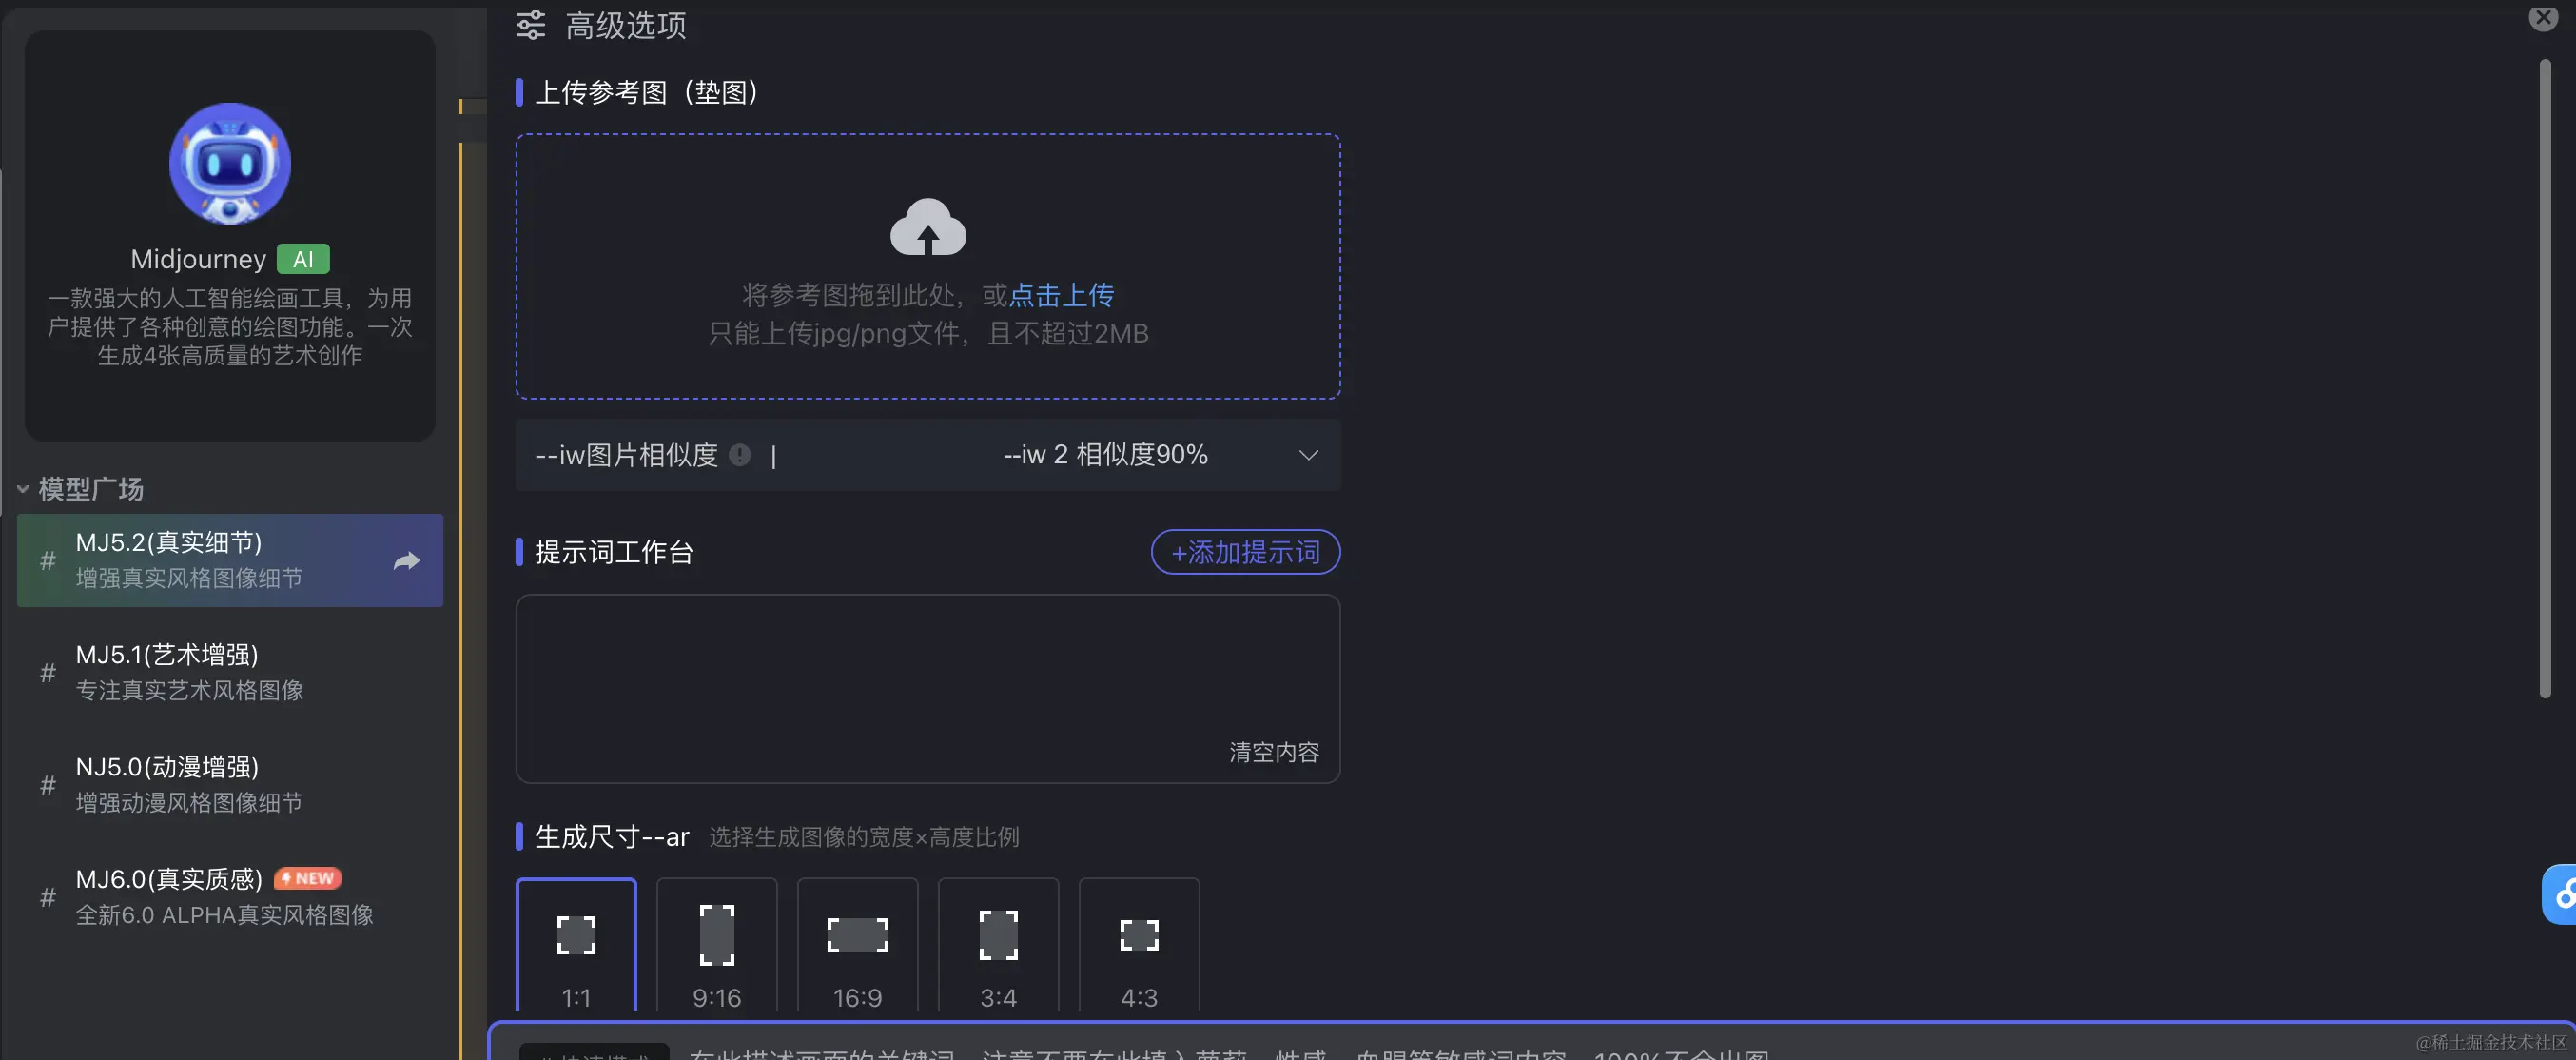Viewport: 2576px width, 1060px height.
Task: Select the 9:16 aspect ratio
Action: pos(716,945)
